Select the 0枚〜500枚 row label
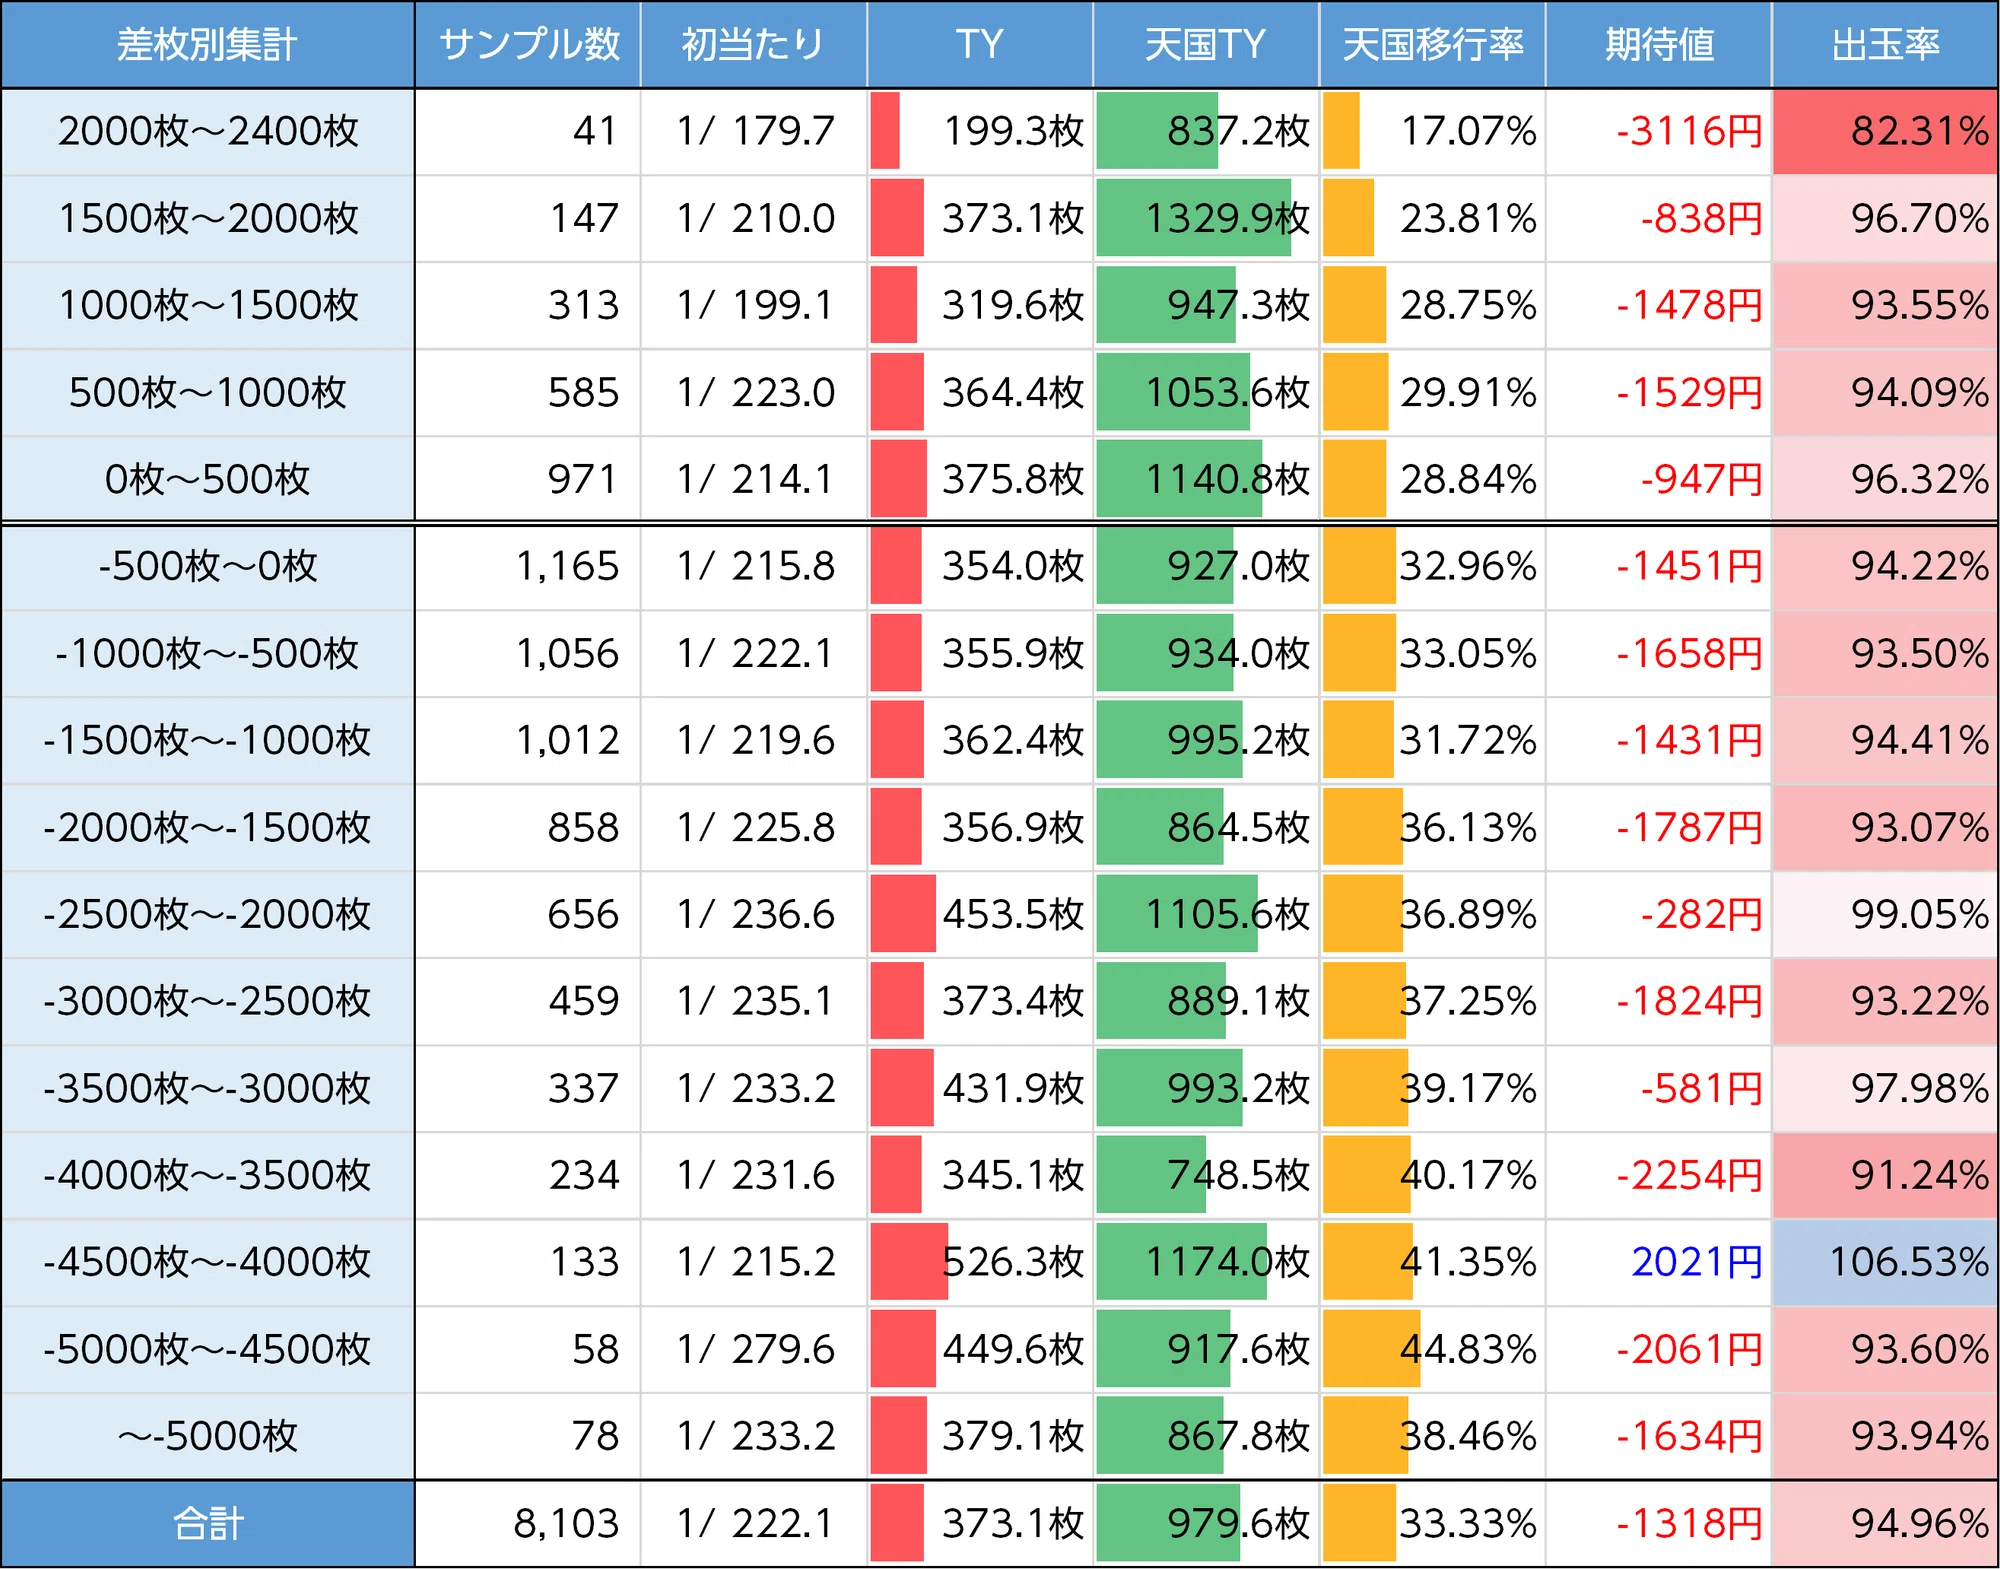2000x1569 pixels. [207, 479]
